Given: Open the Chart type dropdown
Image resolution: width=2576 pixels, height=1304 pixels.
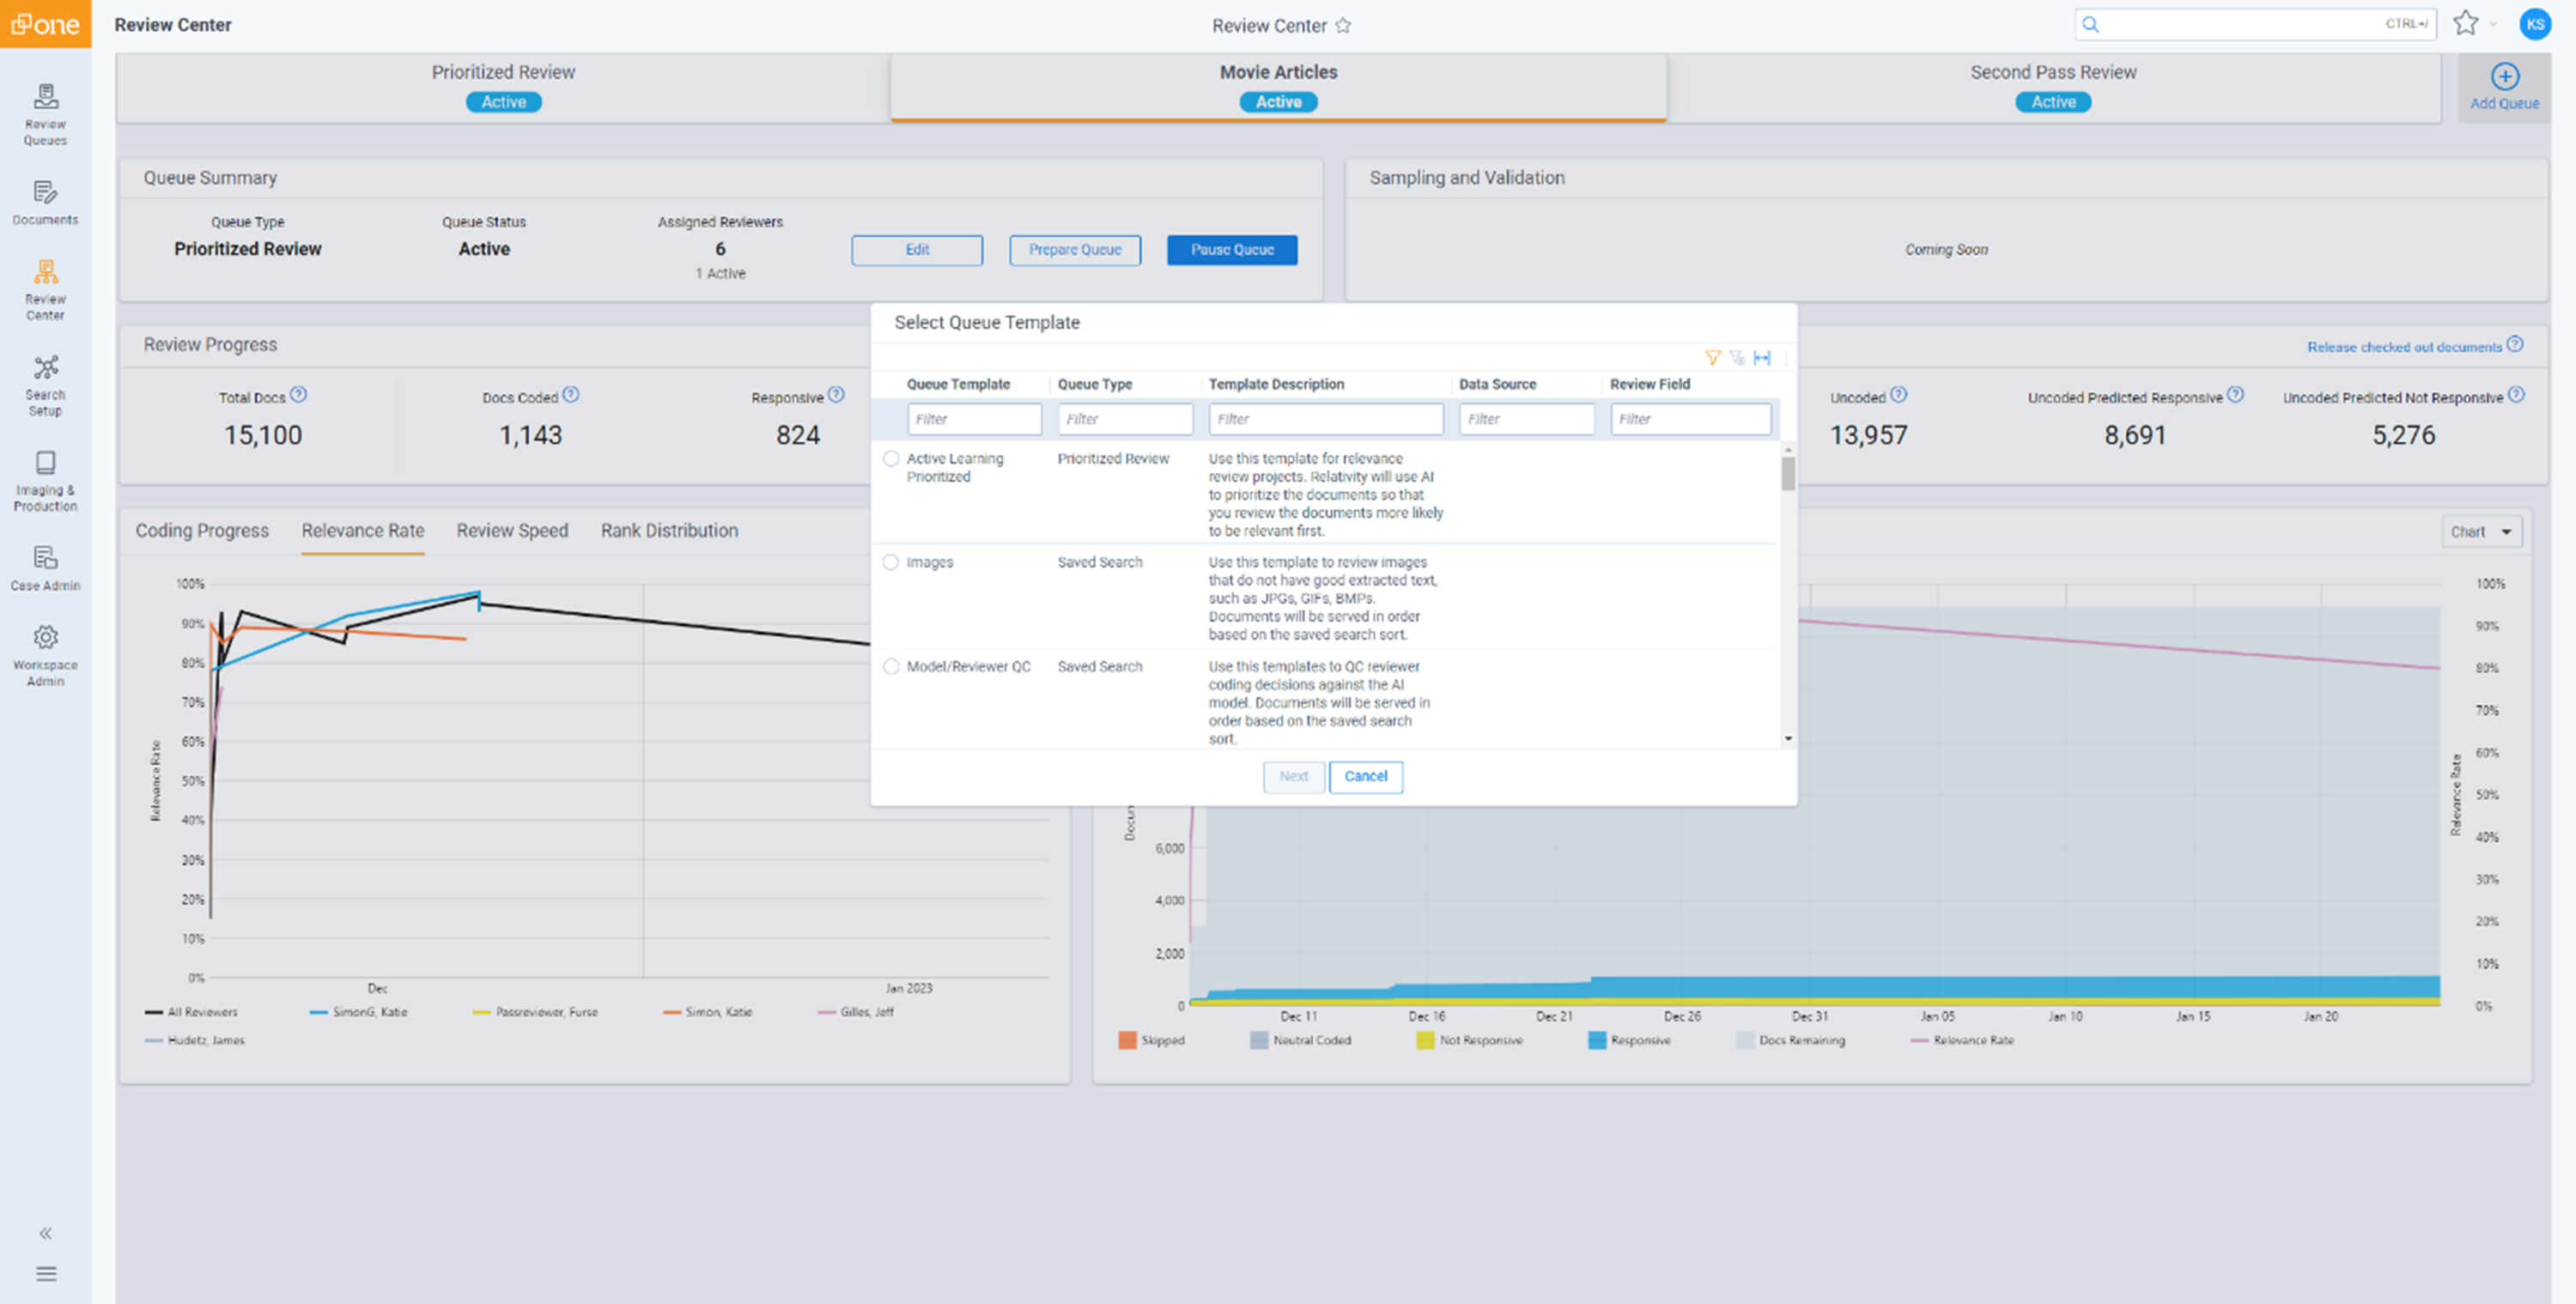Looking at the screenshot, I should (2482, 531).
